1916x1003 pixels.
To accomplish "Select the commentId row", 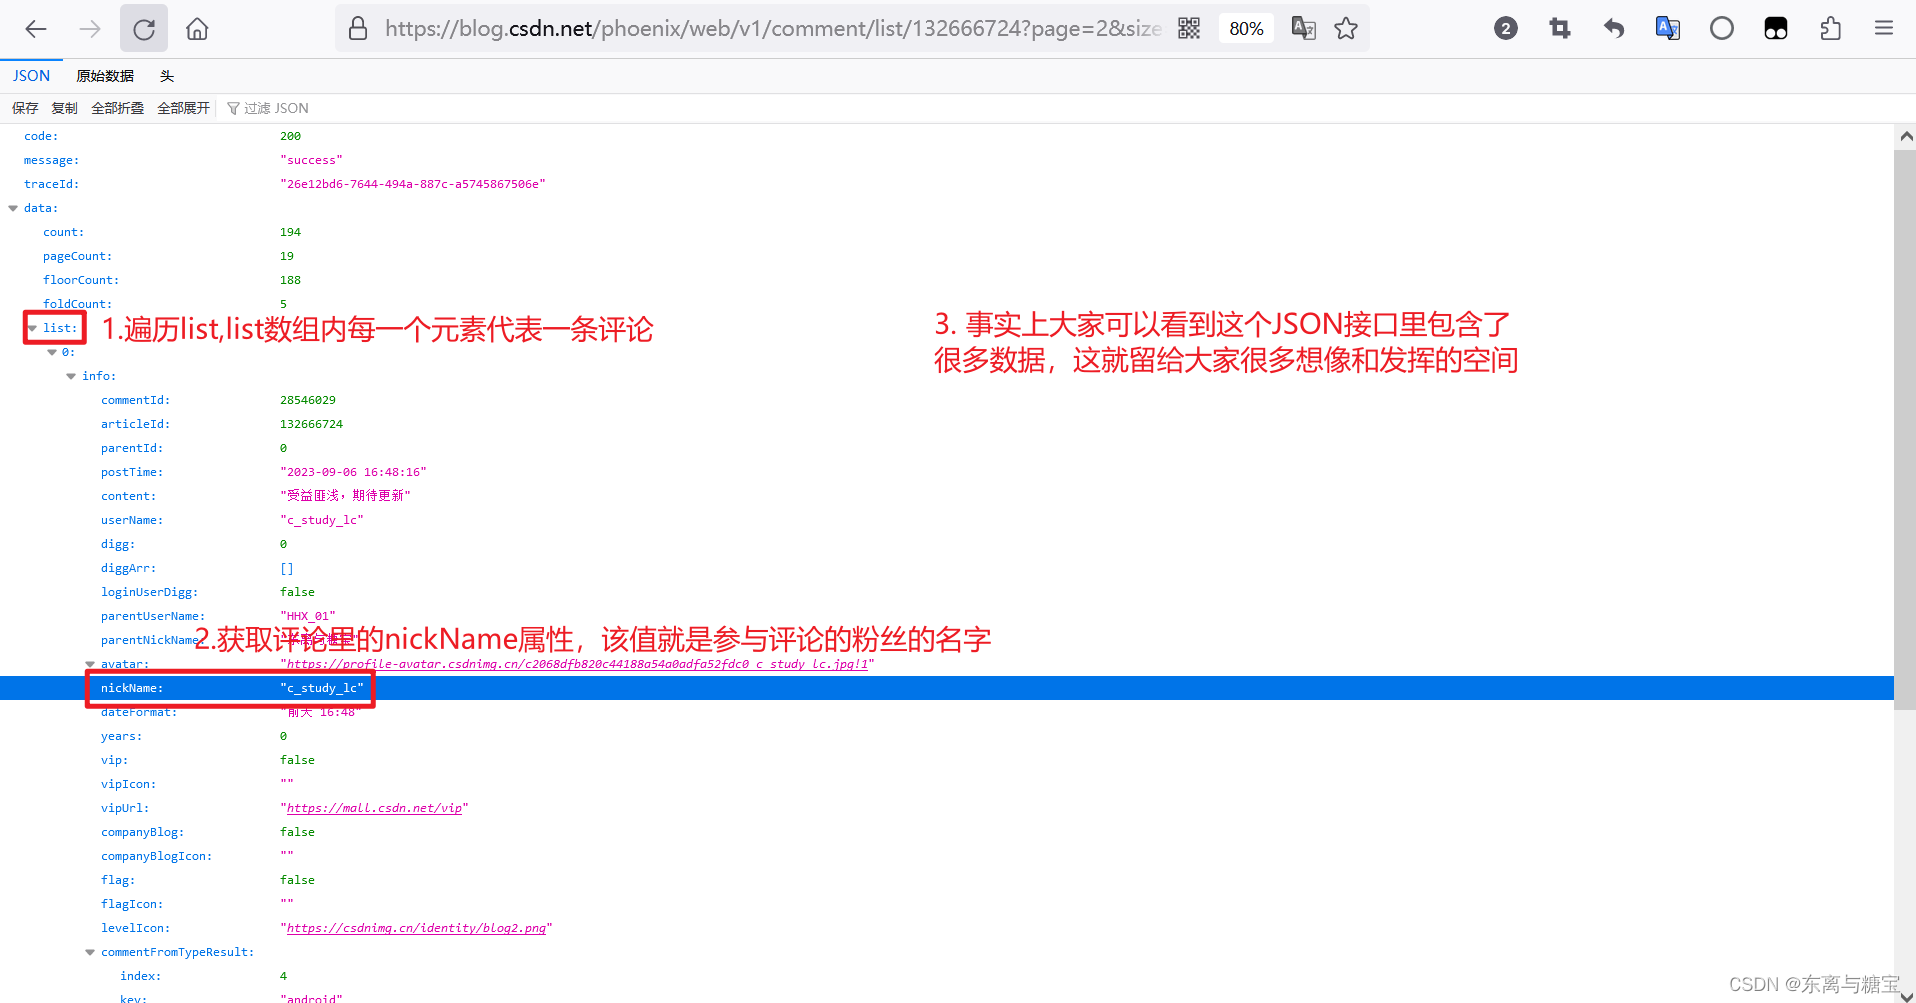I will click(x=947, y=400).
